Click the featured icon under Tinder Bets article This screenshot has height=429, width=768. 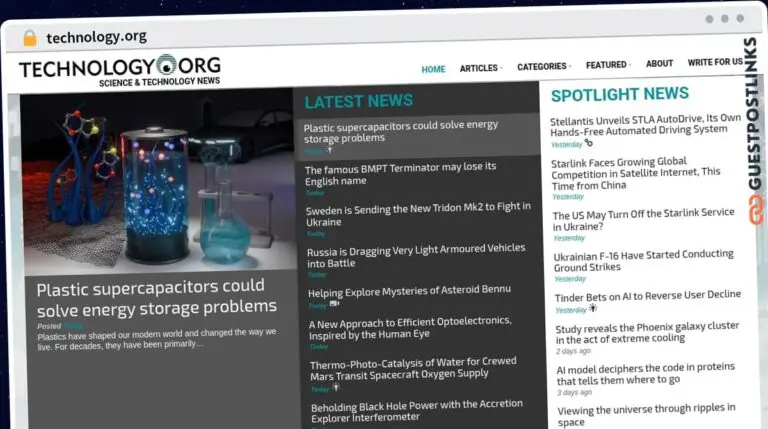click(593, 309)
